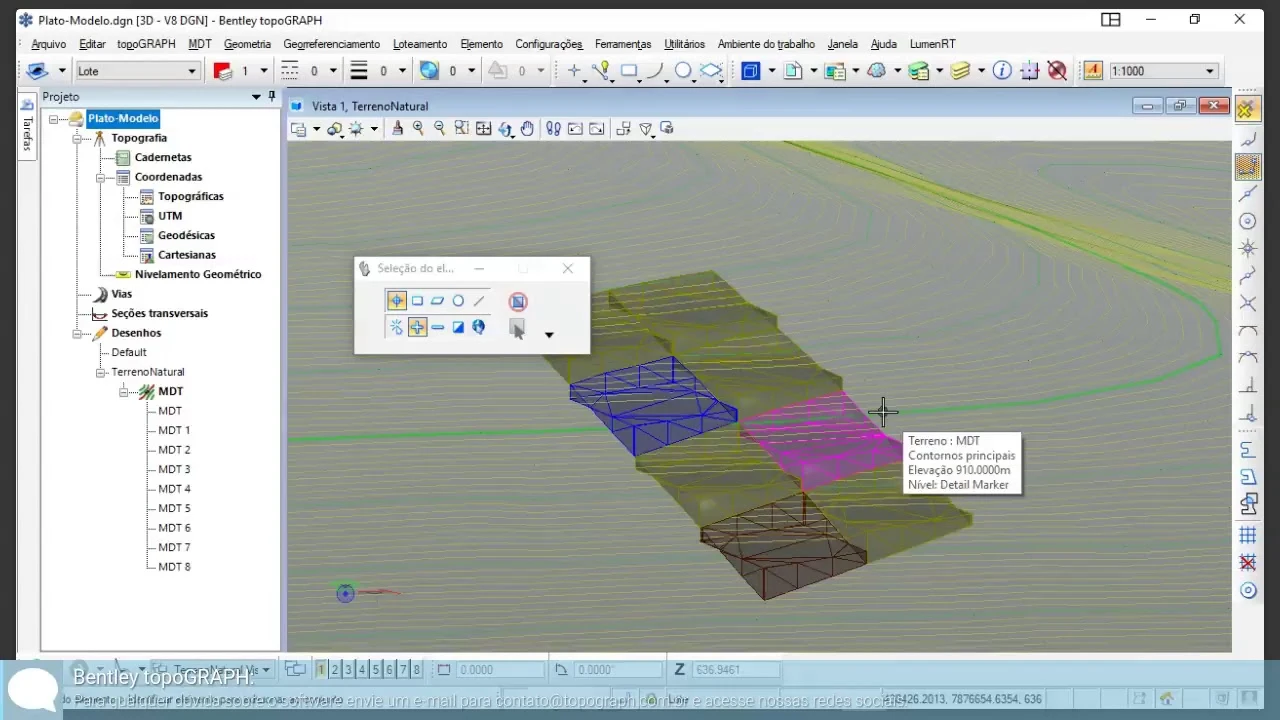Screen dimensions: 1280x720
Task: Open the Ferramentas menu
Action: point(623,44)
